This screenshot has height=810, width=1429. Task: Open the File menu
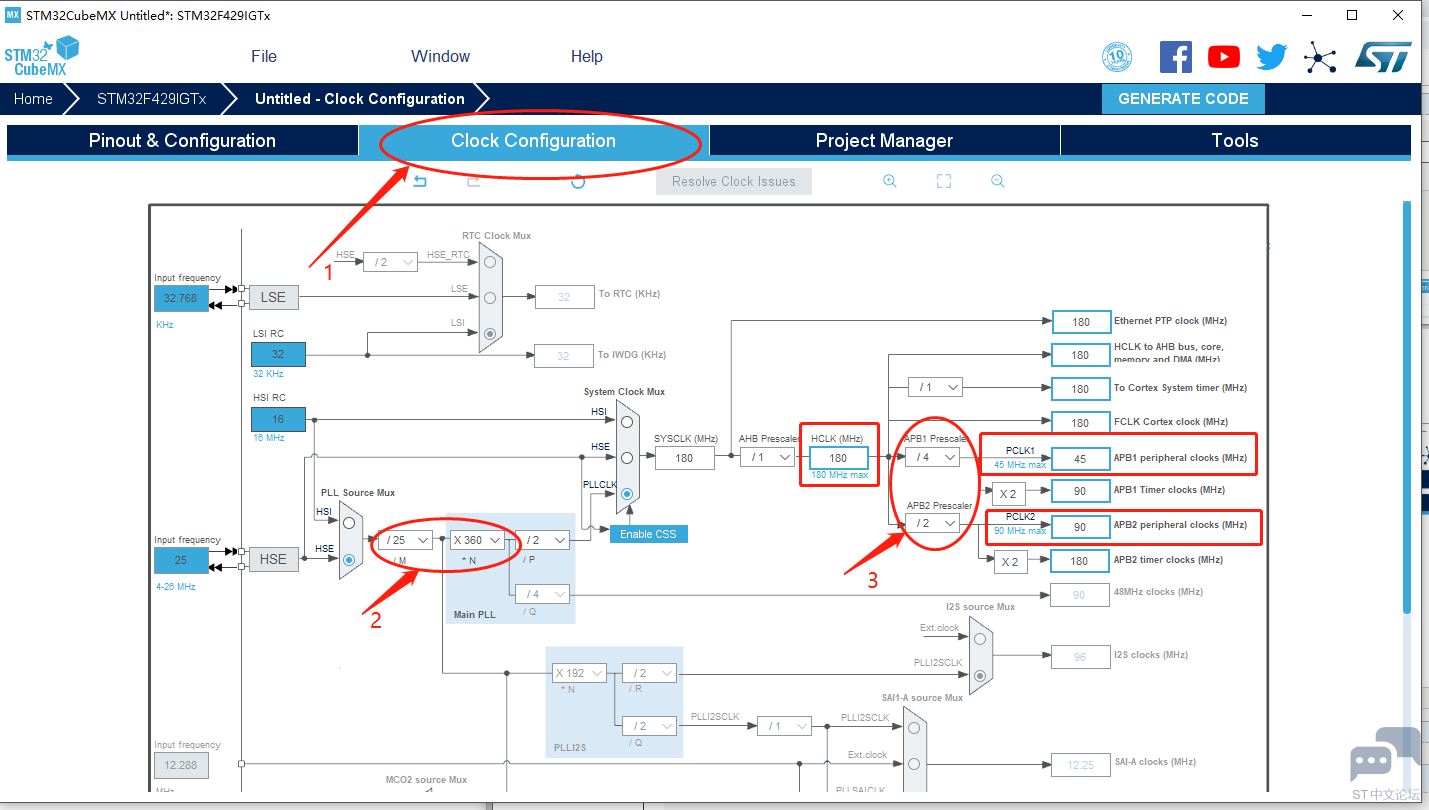click(x=264, y=56)
